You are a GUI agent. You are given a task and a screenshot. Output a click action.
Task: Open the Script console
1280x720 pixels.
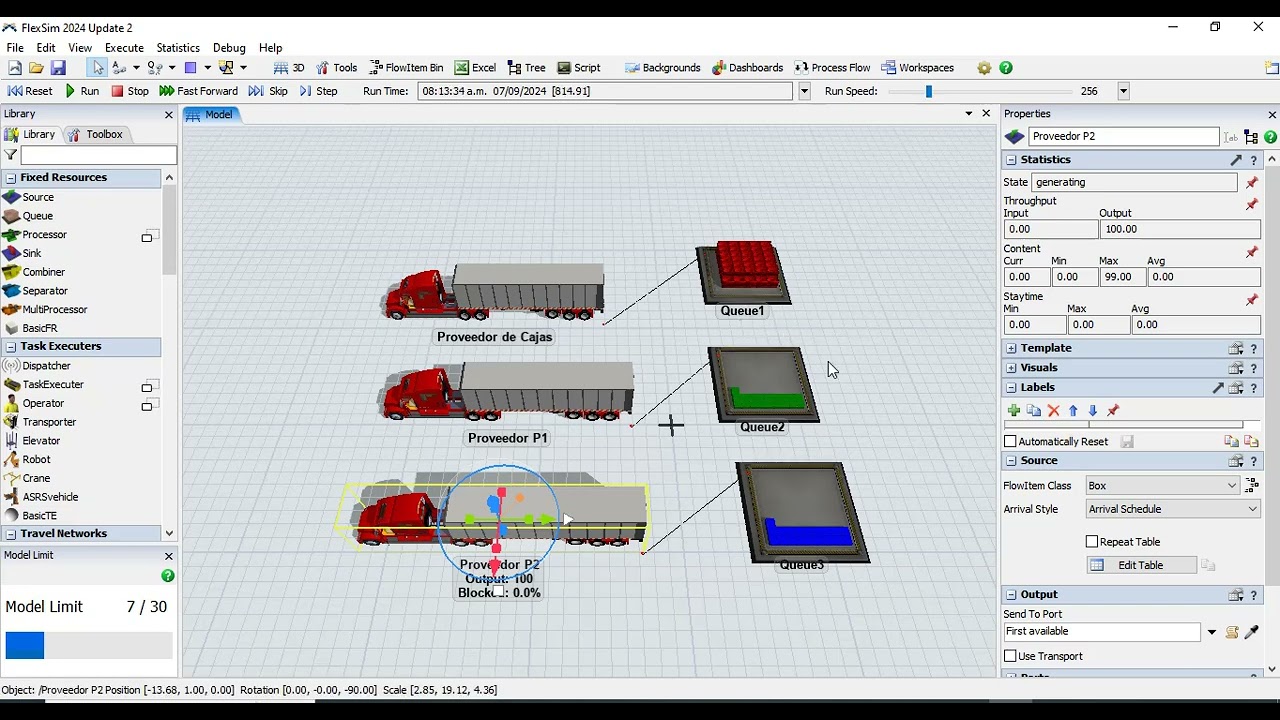(x=579, y=68)
